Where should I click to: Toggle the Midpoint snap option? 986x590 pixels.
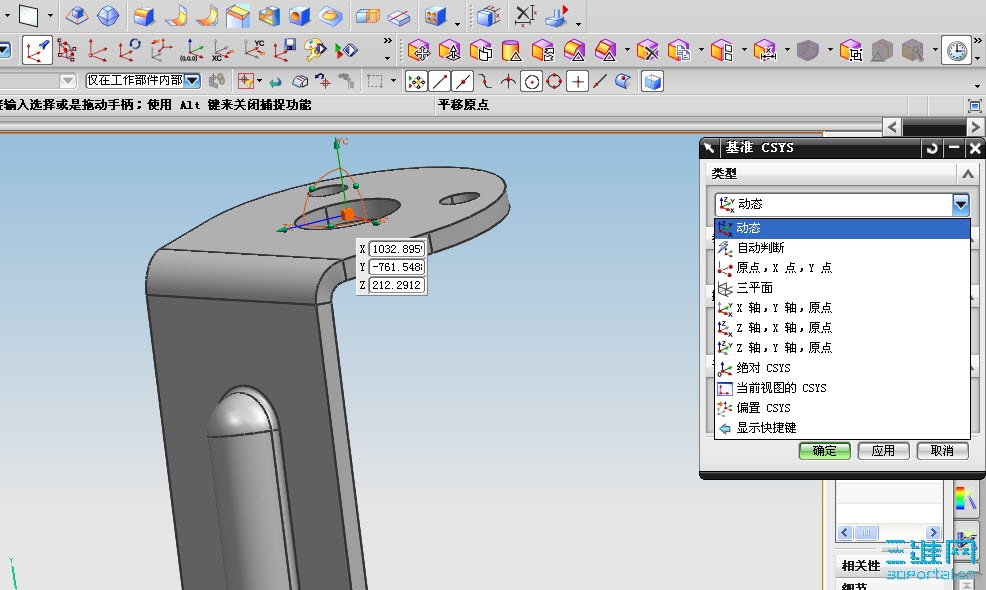462,82
